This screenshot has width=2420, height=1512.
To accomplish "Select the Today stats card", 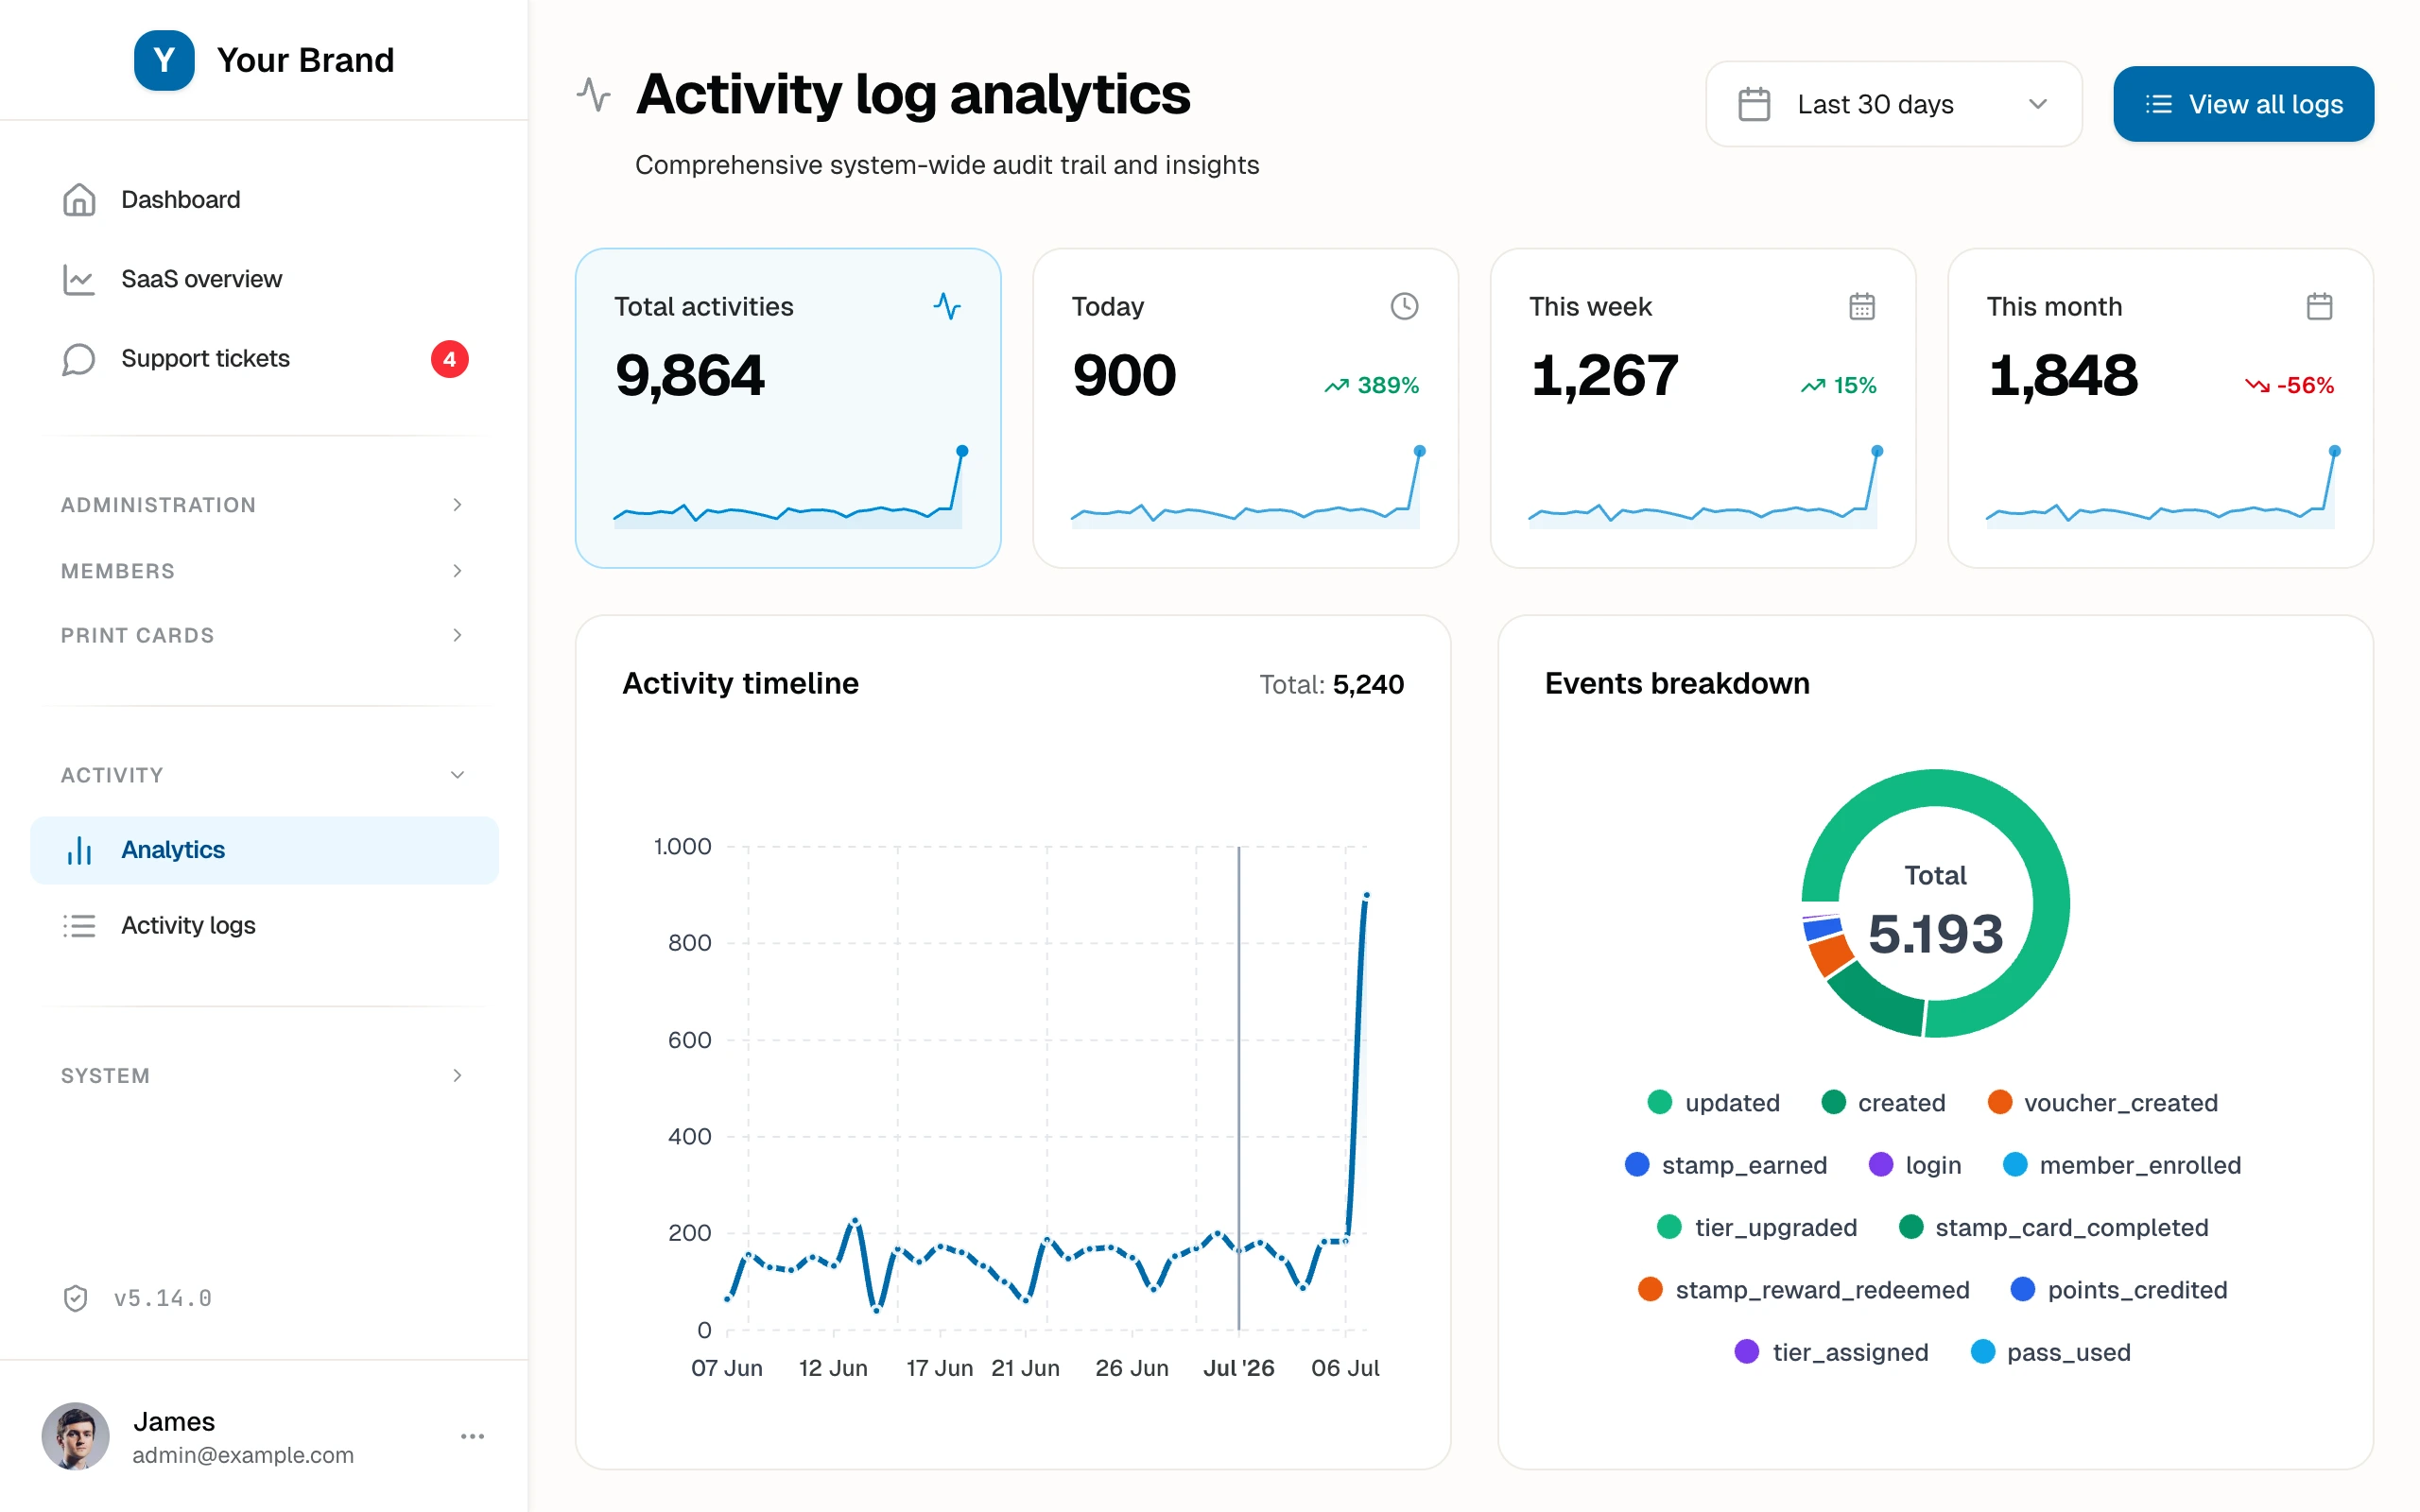I will coord(1245,408).
